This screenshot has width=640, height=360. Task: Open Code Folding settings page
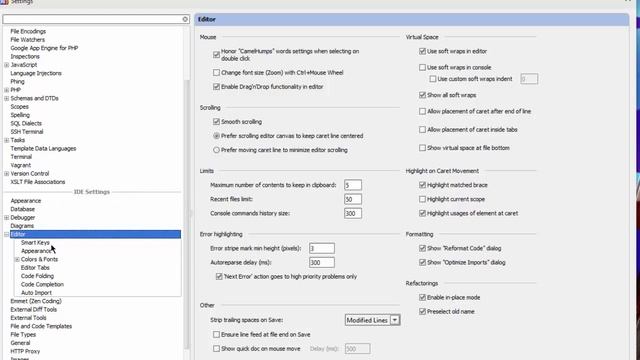tap(37, 276)
